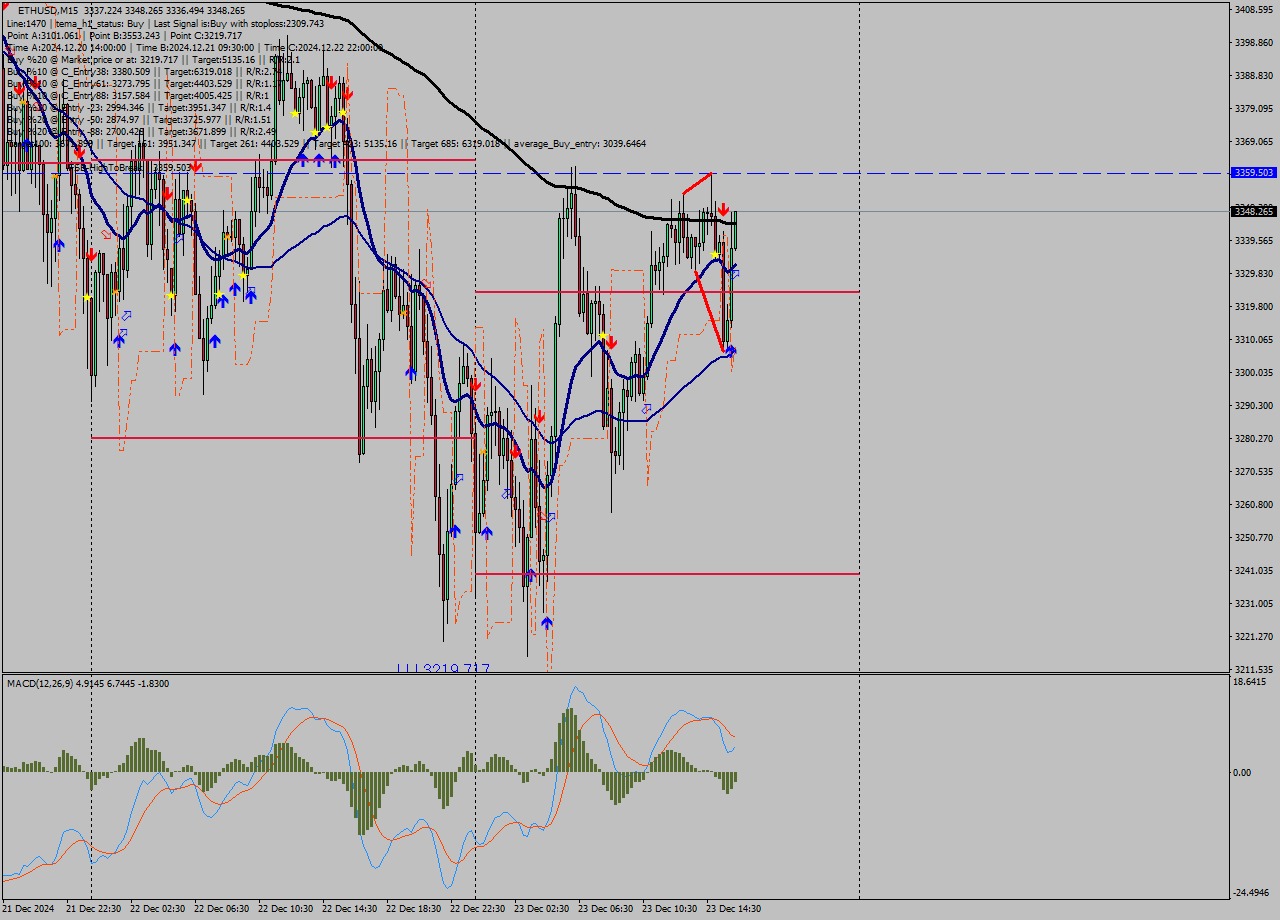Click price axis value 3408.595
Image resolution: width=1280 pixels, height=920 pixels.
tap(1254, 9)
